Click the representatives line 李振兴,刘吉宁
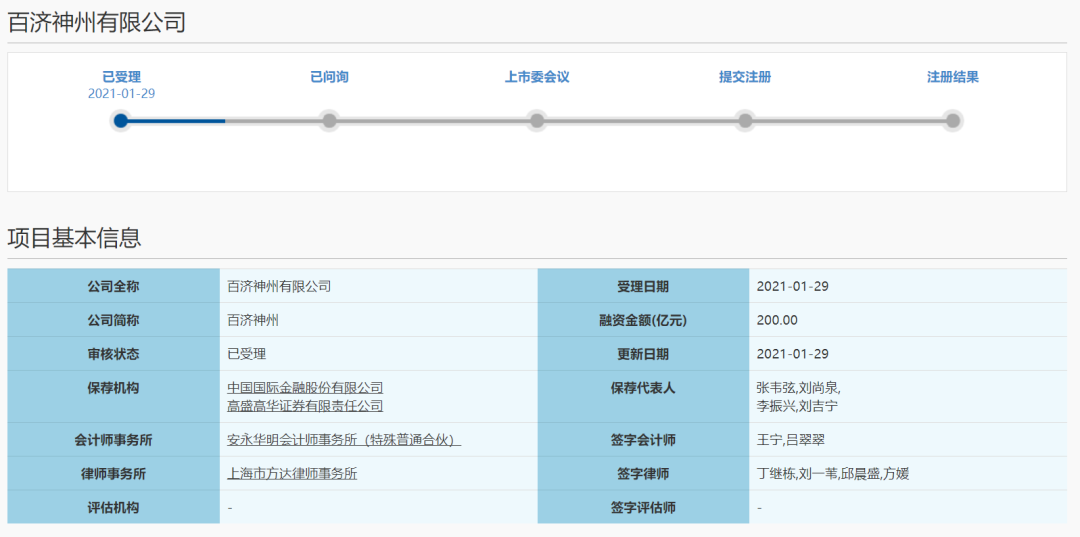Screen dimensions: 1080x537 click(796, 406)
